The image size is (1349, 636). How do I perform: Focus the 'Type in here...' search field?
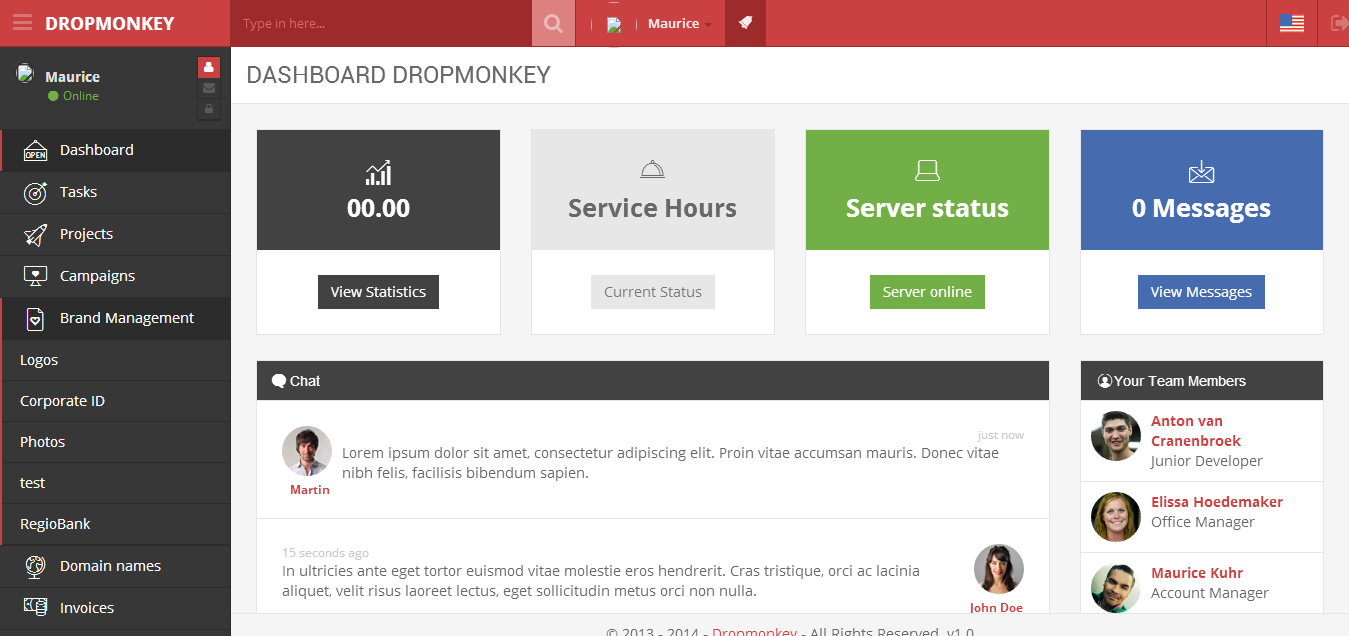[380, 23]
